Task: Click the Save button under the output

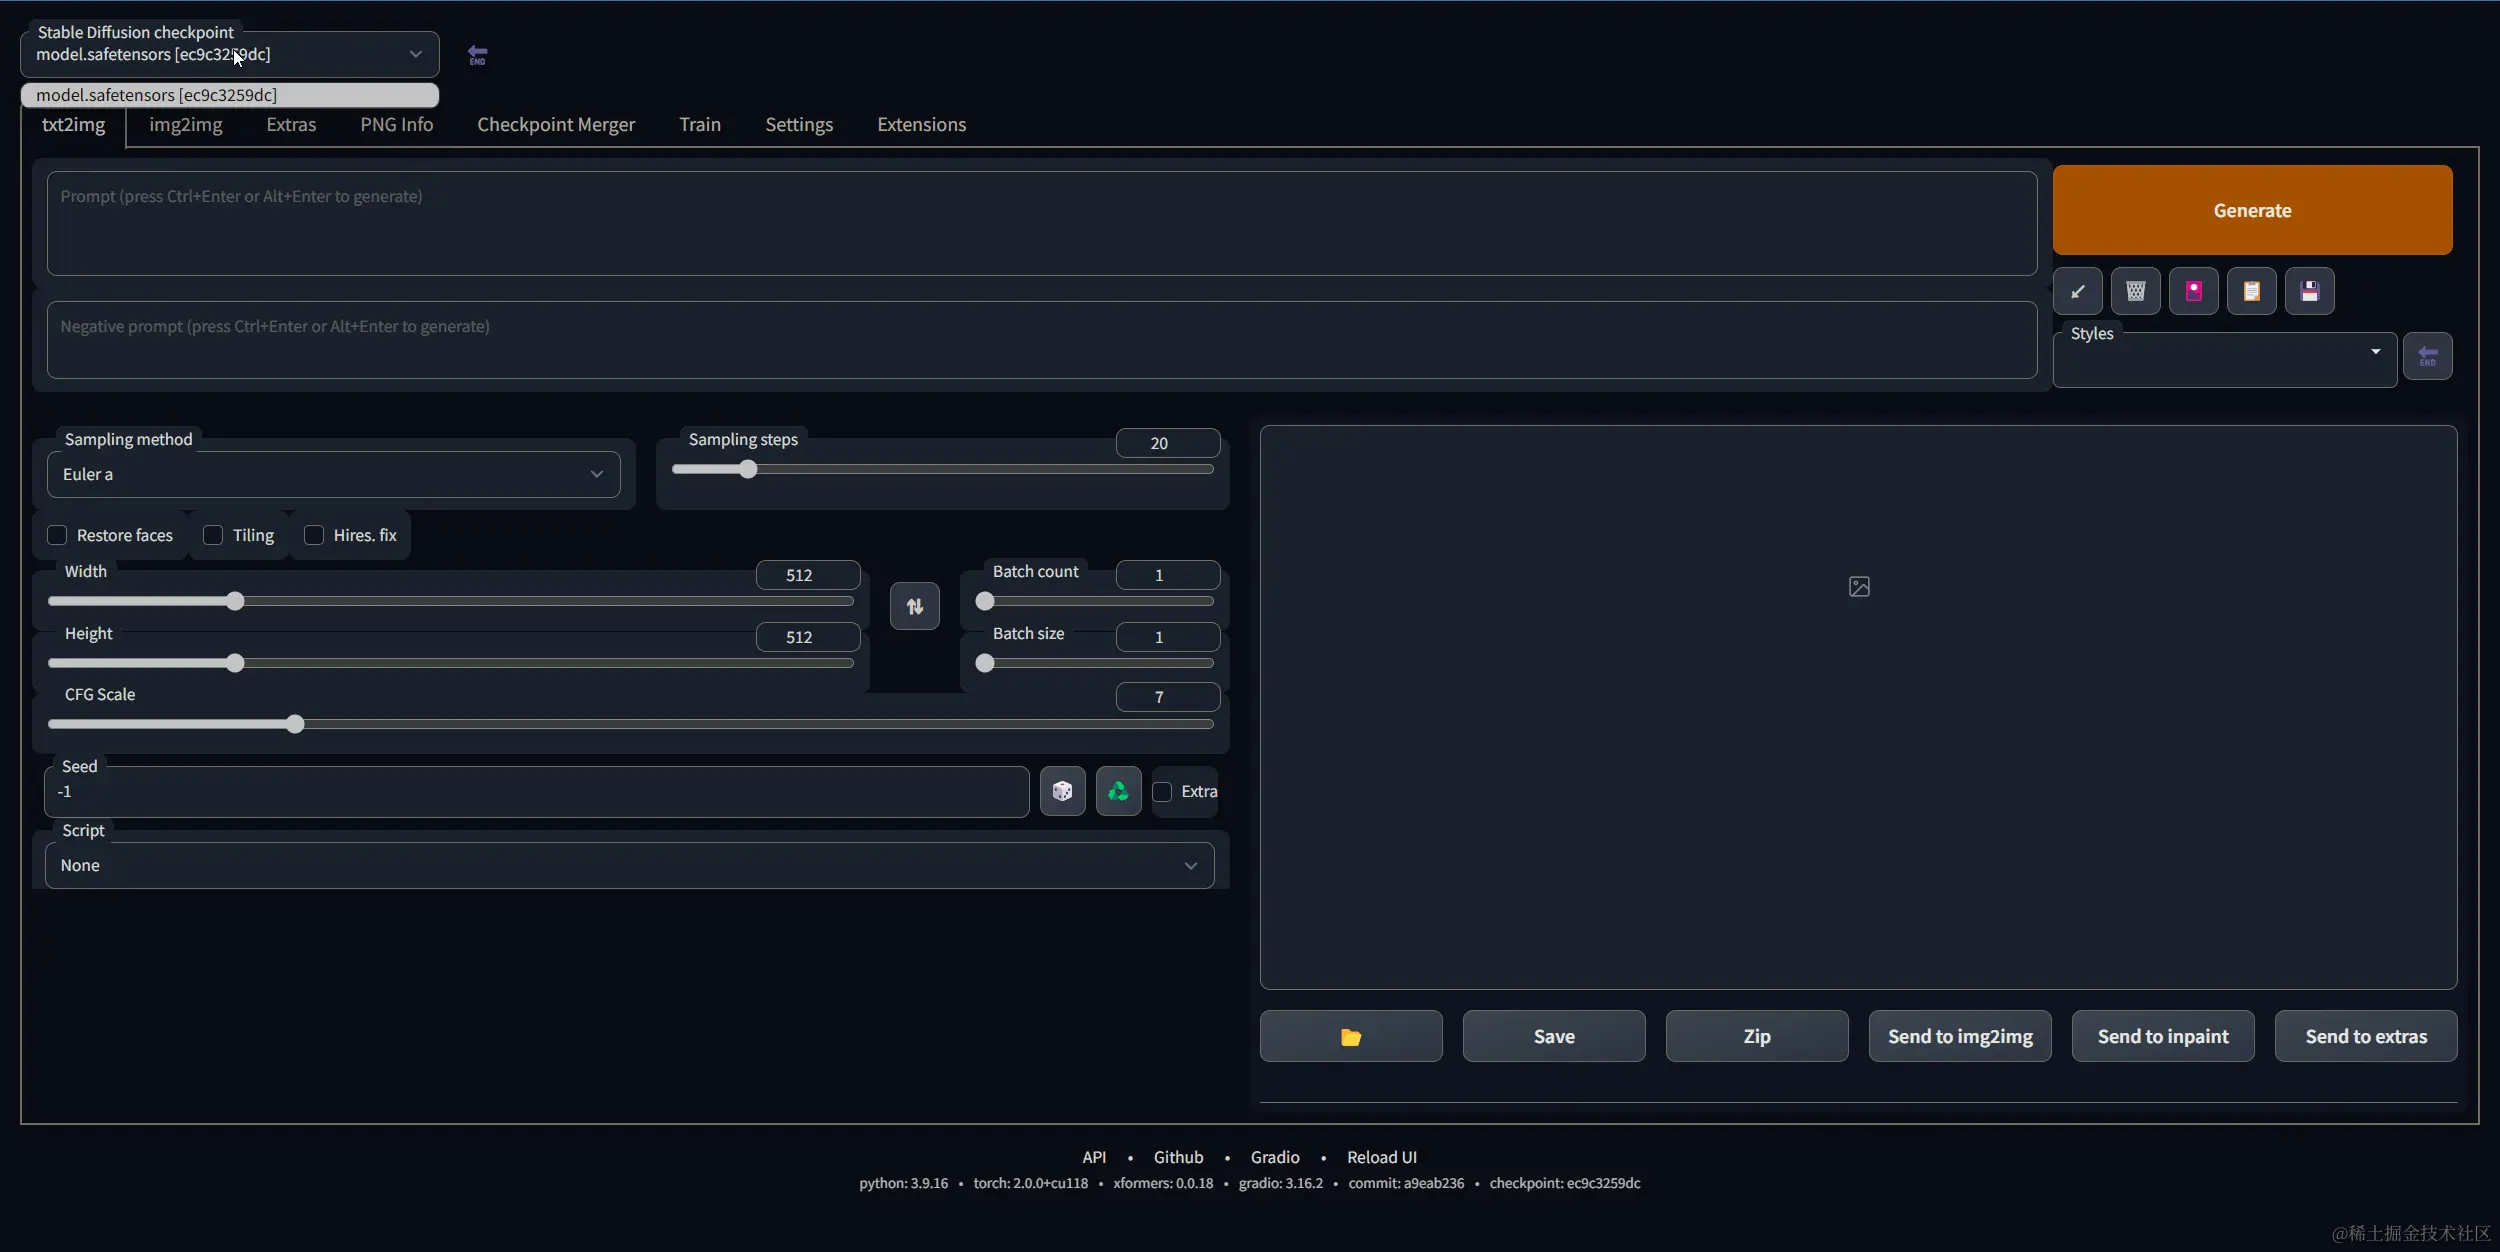Action: [x=1554, y=1036]
